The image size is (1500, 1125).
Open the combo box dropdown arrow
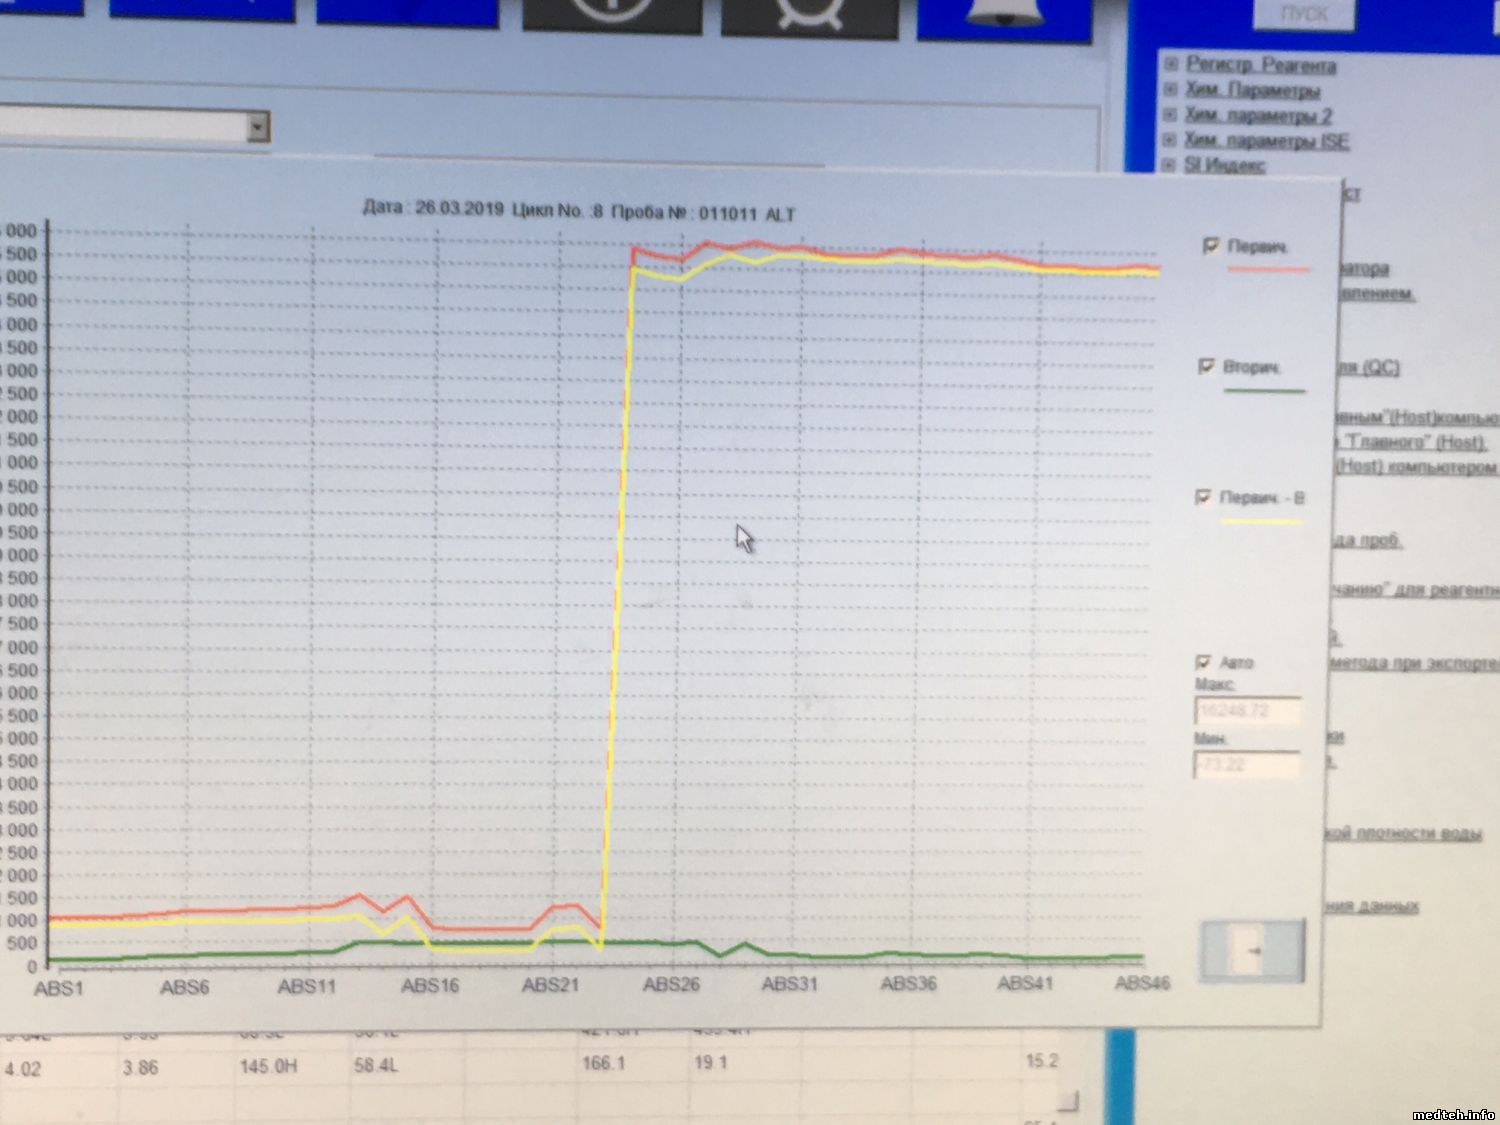(258, 127)
